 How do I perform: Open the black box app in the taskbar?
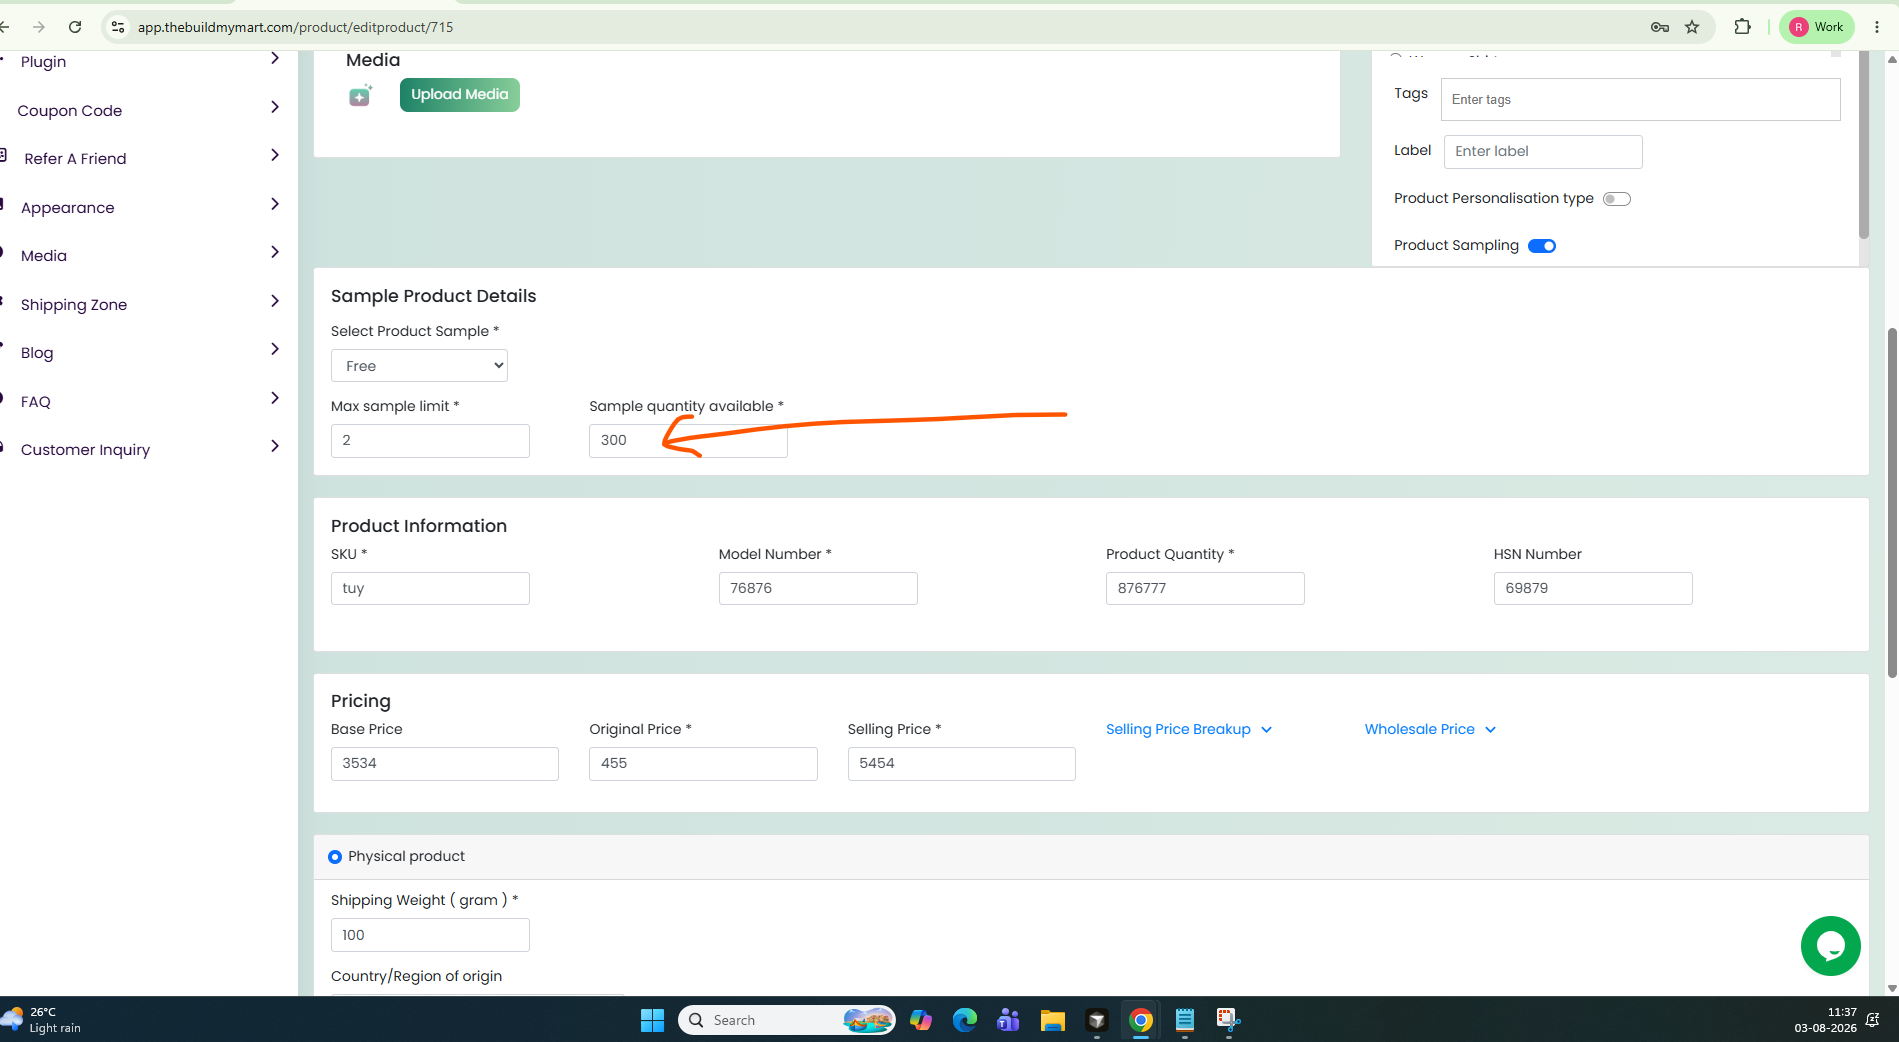(1097, 1020)
